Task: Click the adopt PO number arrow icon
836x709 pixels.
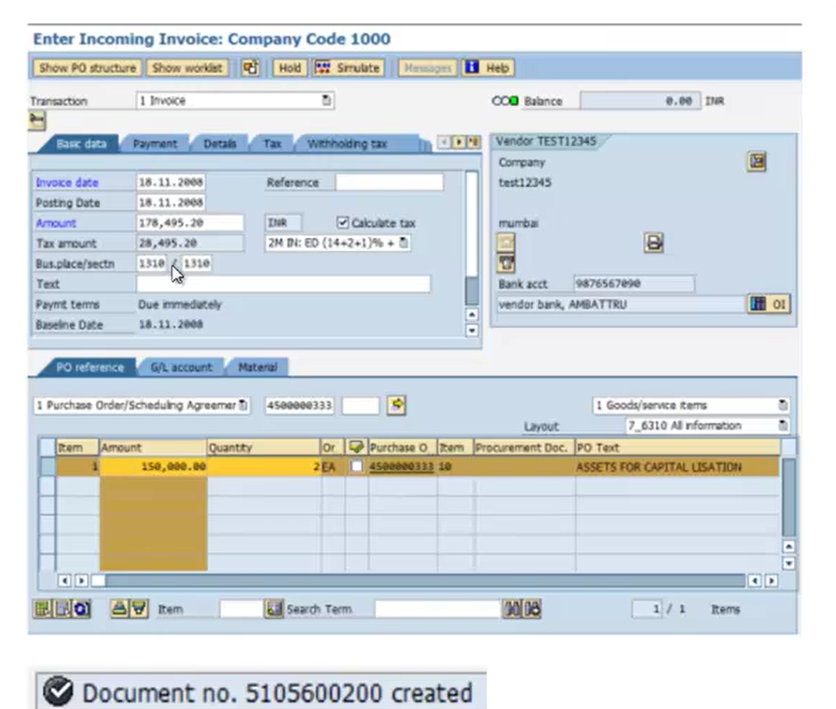Action: pyautogui.click(x=396, y=405)
